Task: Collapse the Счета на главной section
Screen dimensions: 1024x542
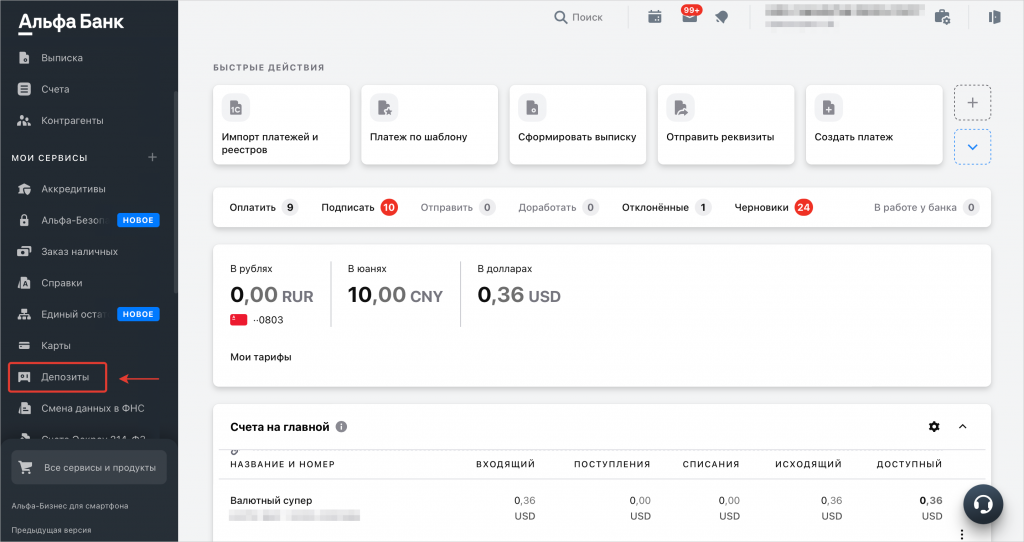Action: pos(963,427)
